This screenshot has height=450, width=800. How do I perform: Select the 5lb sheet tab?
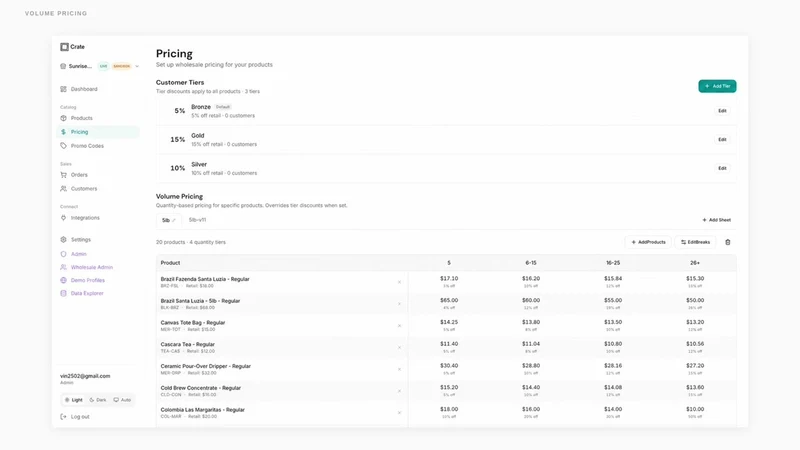click(166, 220)
